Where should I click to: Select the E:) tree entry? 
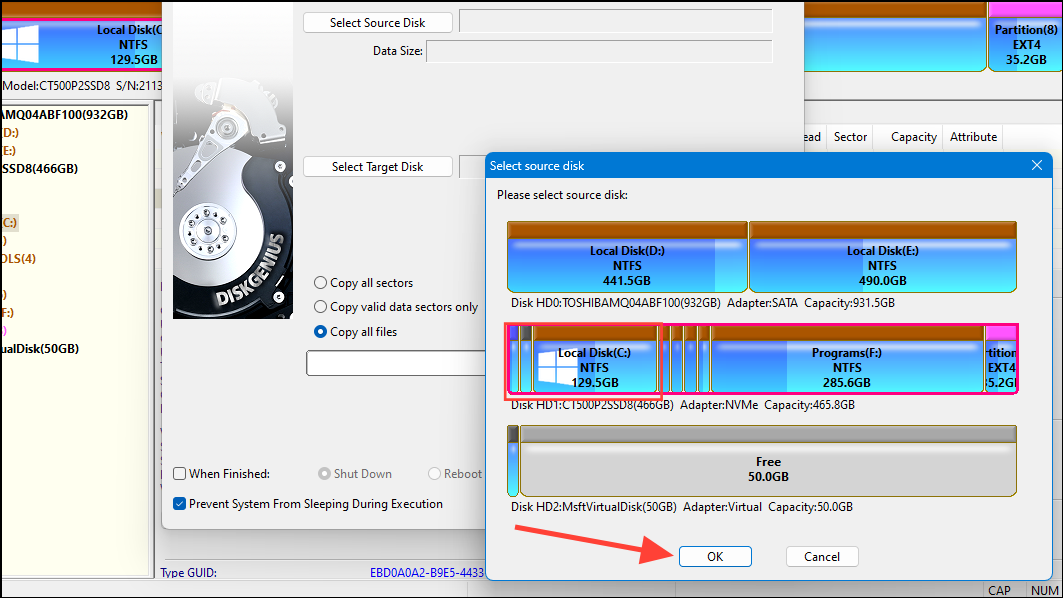coord(8,151)
